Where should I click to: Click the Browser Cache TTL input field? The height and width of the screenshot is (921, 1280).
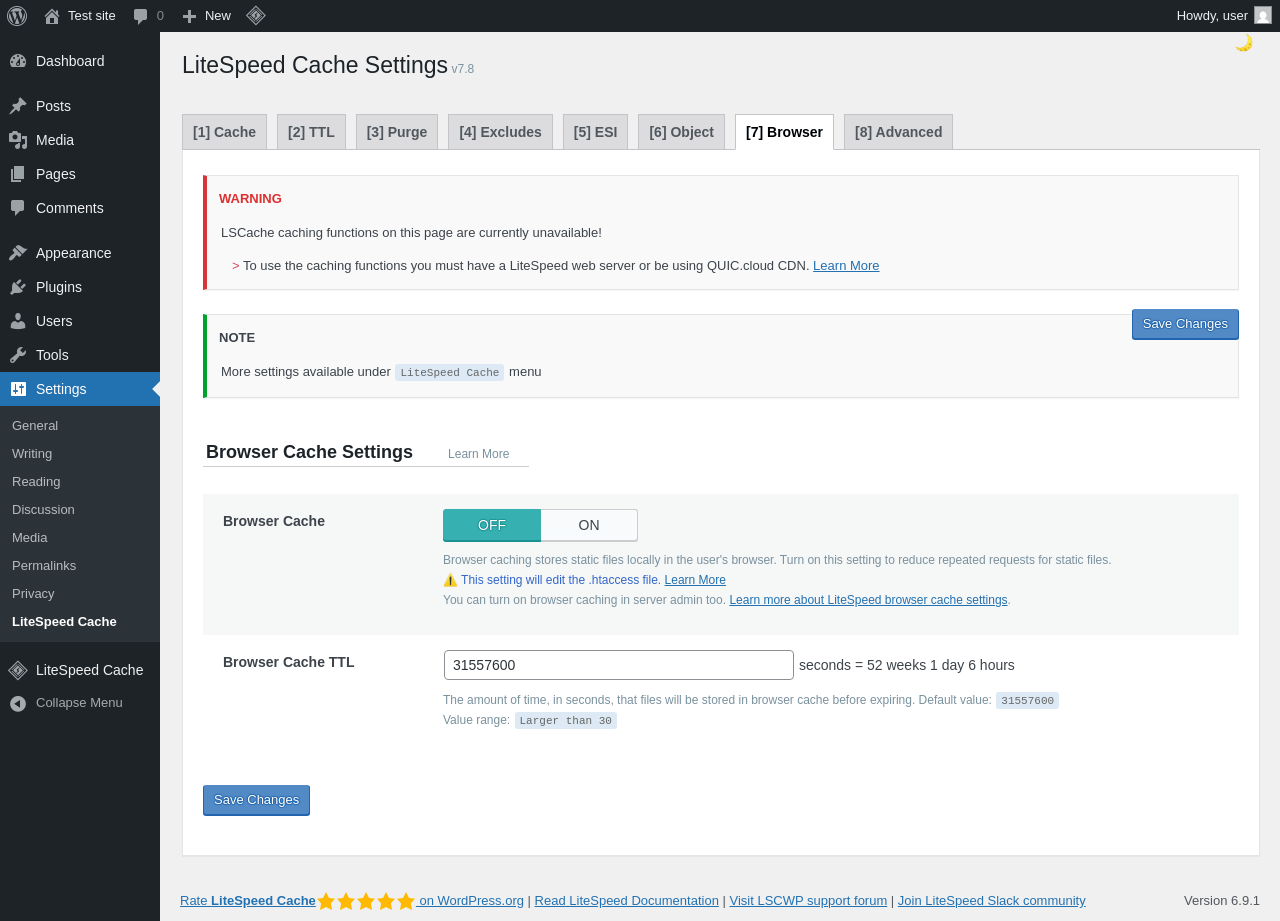pos(619,665)
